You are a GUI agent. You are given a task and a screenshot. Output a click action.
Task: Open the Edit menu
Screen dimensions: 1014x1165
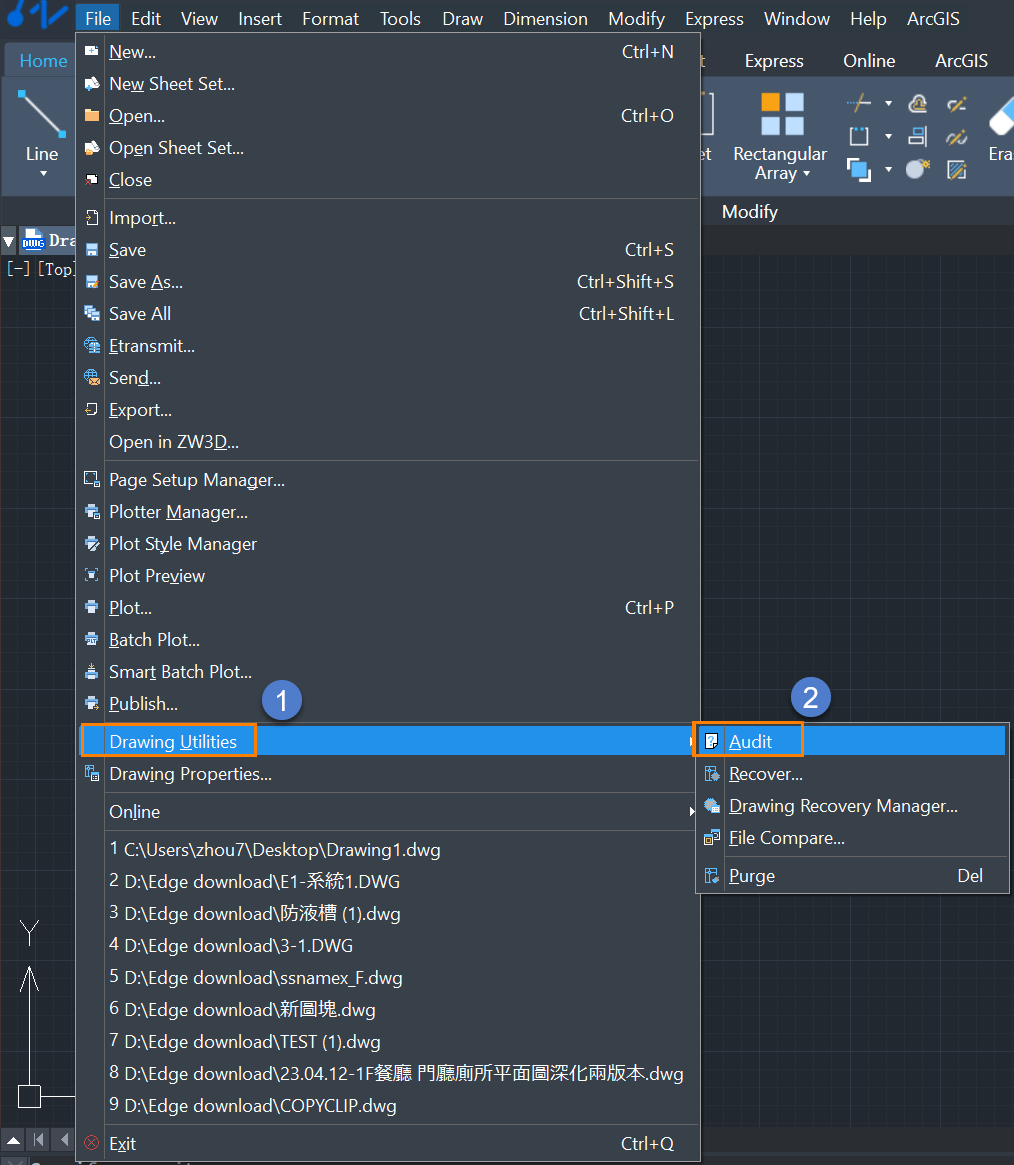[146, 19]
